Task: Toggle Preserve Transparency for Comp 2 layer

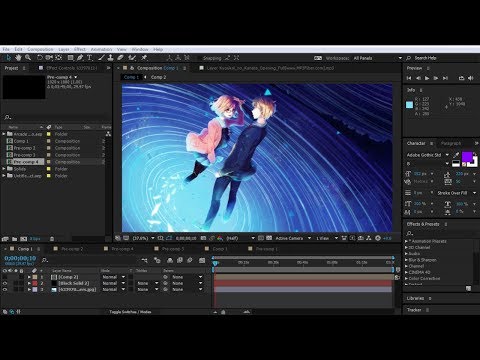Action: (x=131, y=277)
